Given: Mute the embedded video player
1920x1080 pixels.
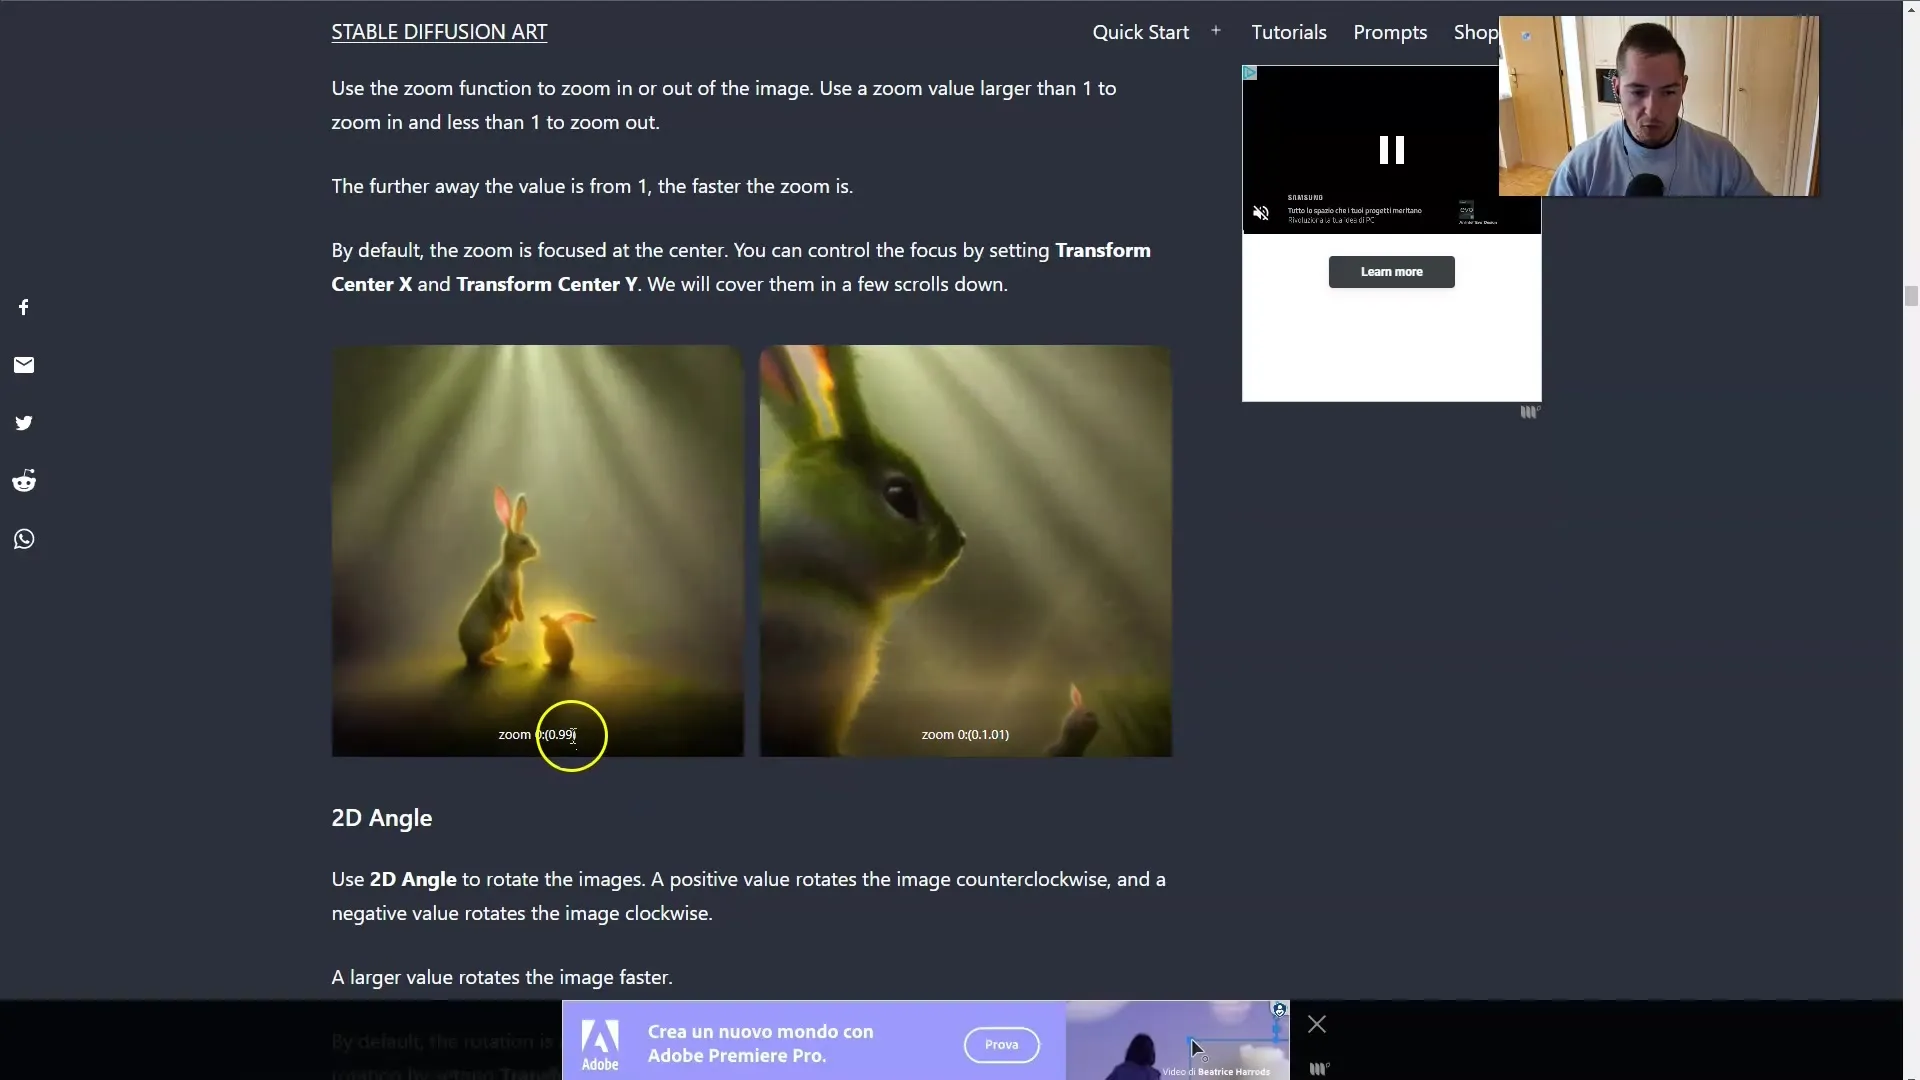Looking at the screenshot, I should pyautogui.click(x=1259, y=214).
